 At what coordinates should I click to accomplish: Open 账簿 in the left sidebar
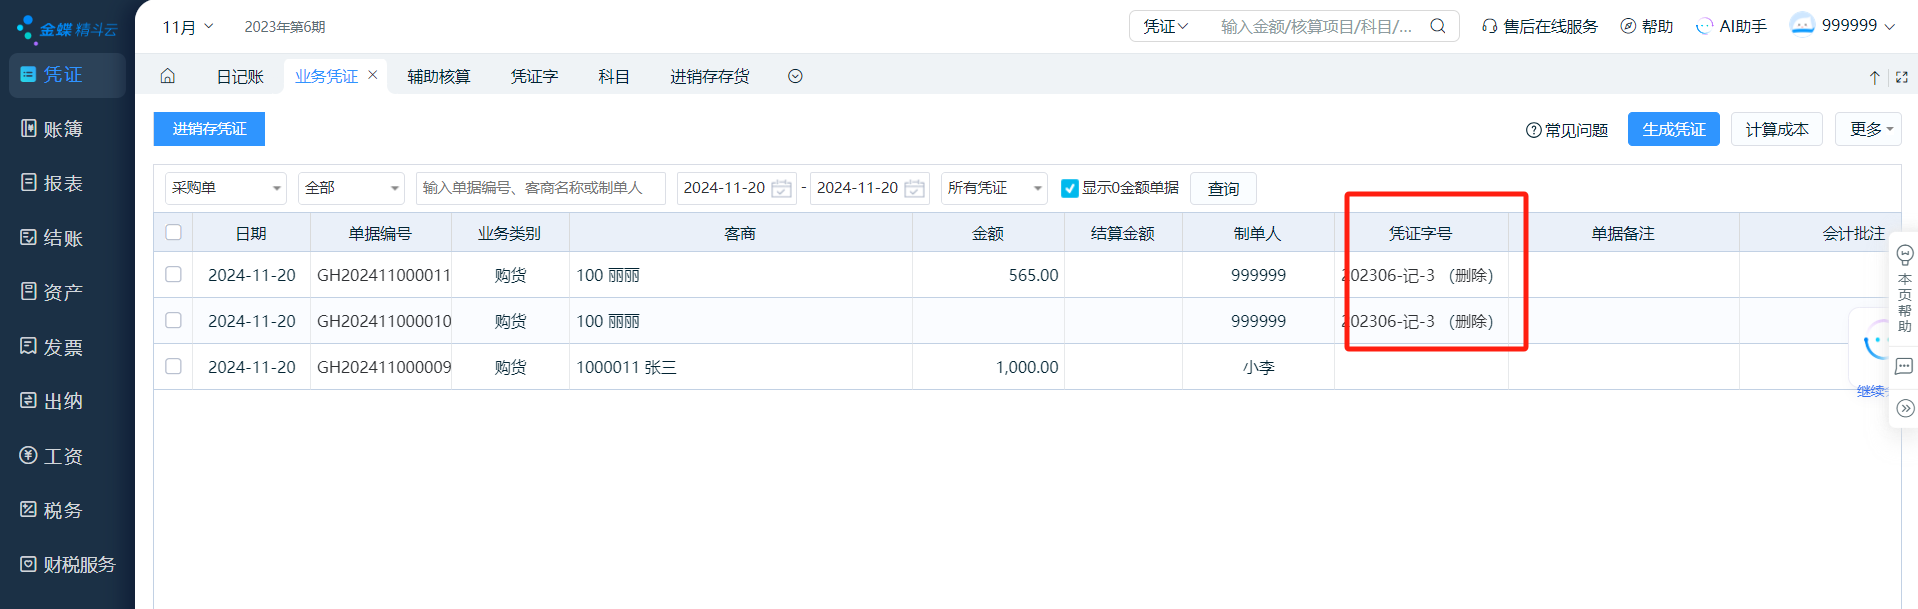[62, 129]
